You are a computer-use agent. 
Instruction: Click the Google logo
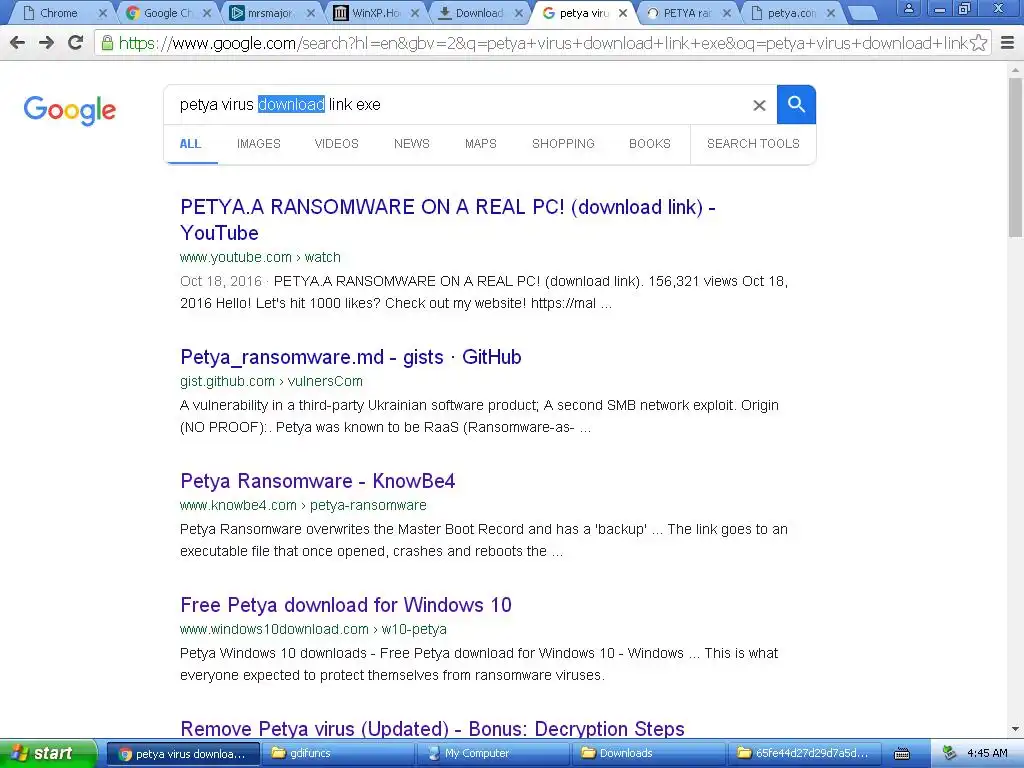pos(70,110)
